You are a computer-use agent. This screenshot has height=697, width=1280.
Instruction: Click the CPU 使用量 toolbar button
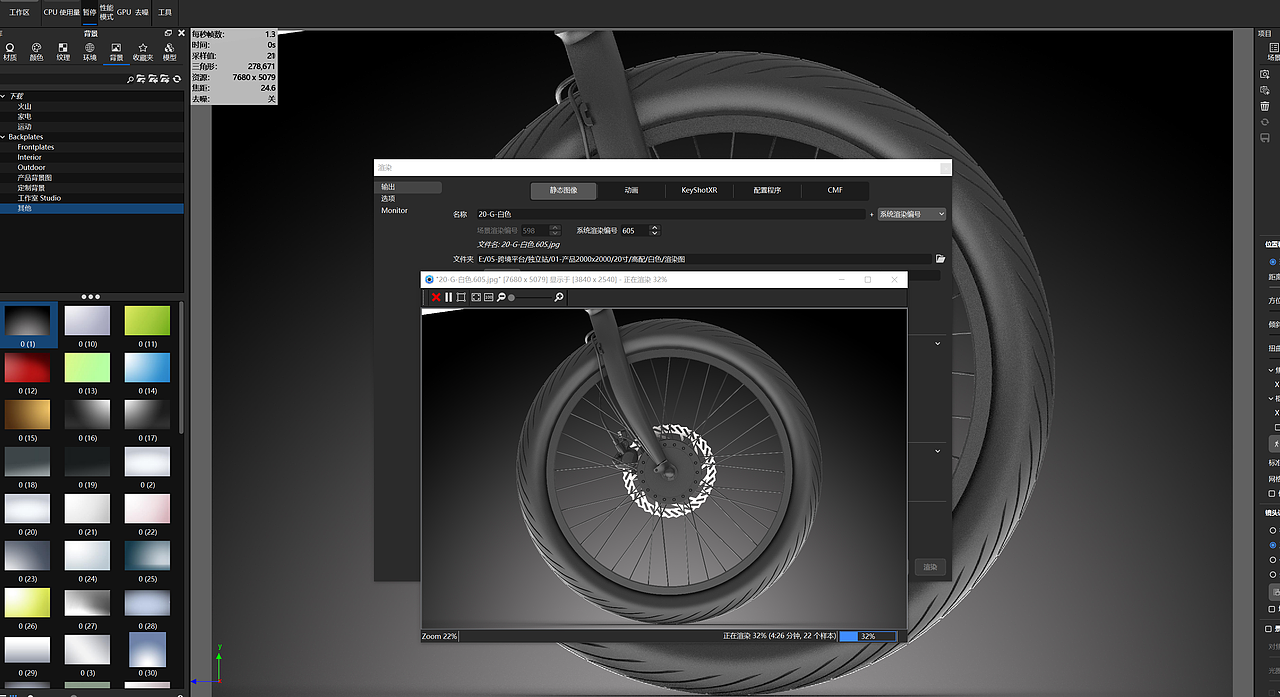point(62,13)
